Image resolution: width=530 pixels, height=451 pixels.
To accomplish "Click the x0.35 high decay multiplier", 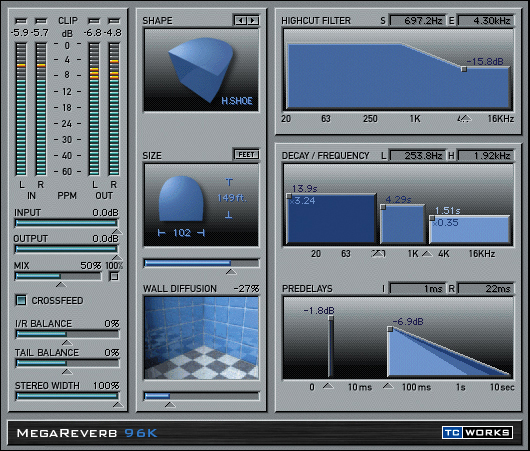I will (x=446, y=223).
